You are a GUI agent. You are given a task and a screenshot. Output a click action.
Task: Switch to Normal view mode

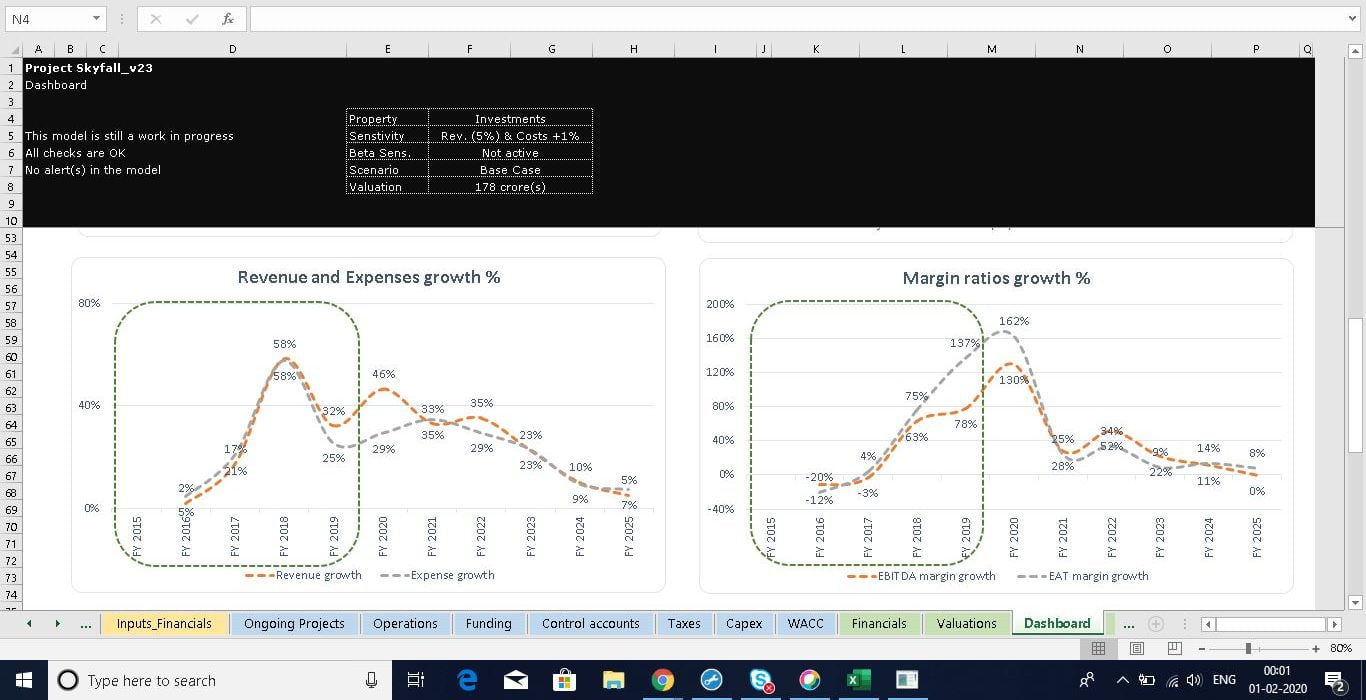1098,649
